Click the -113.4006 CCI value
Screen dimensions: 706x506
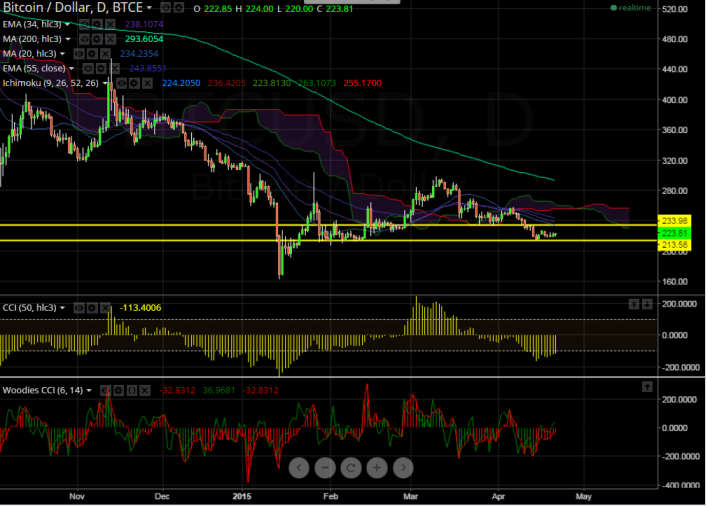(140, 308)
